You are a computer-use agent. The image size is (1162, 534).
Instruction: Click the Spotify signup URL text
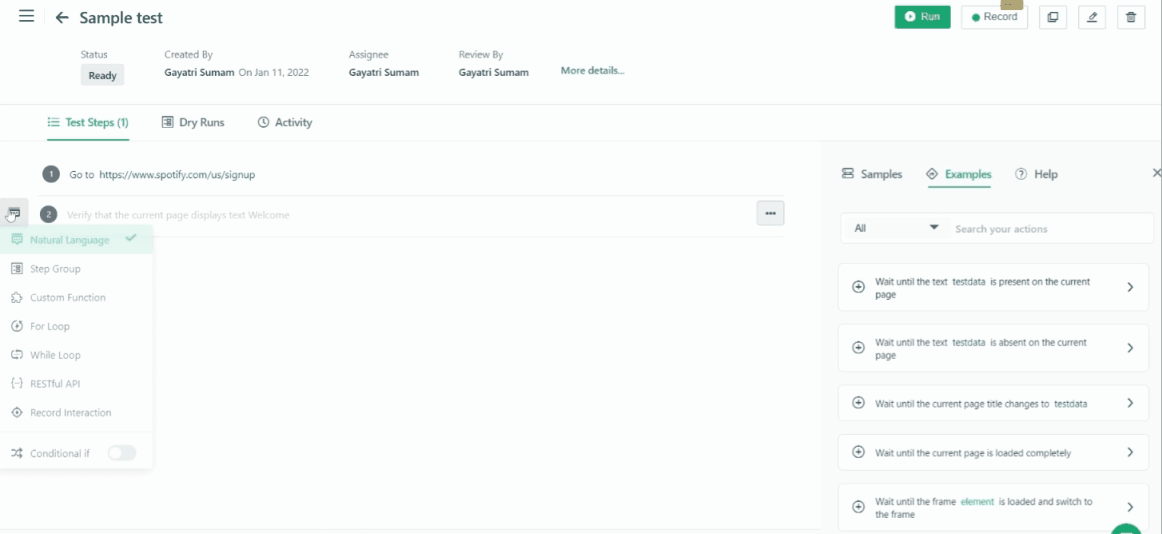point(177,175)
